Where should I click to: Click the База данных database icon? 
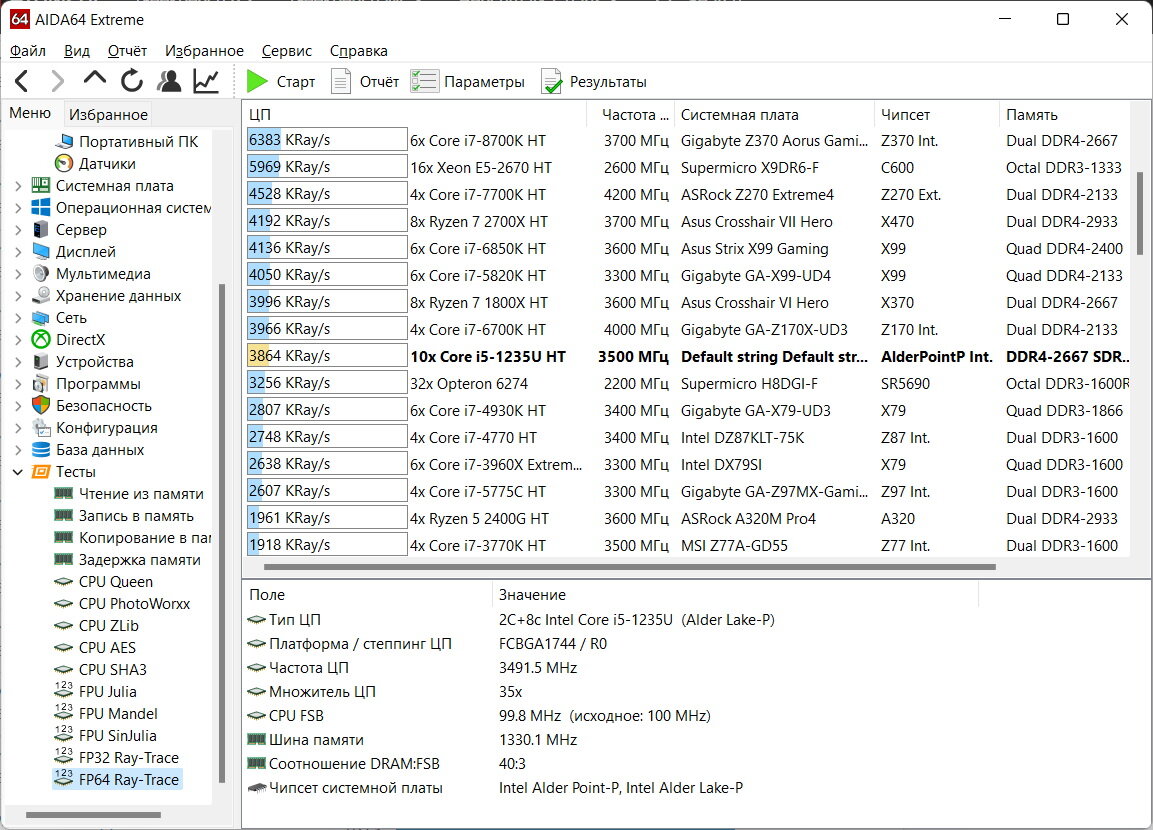click(41, 450)
